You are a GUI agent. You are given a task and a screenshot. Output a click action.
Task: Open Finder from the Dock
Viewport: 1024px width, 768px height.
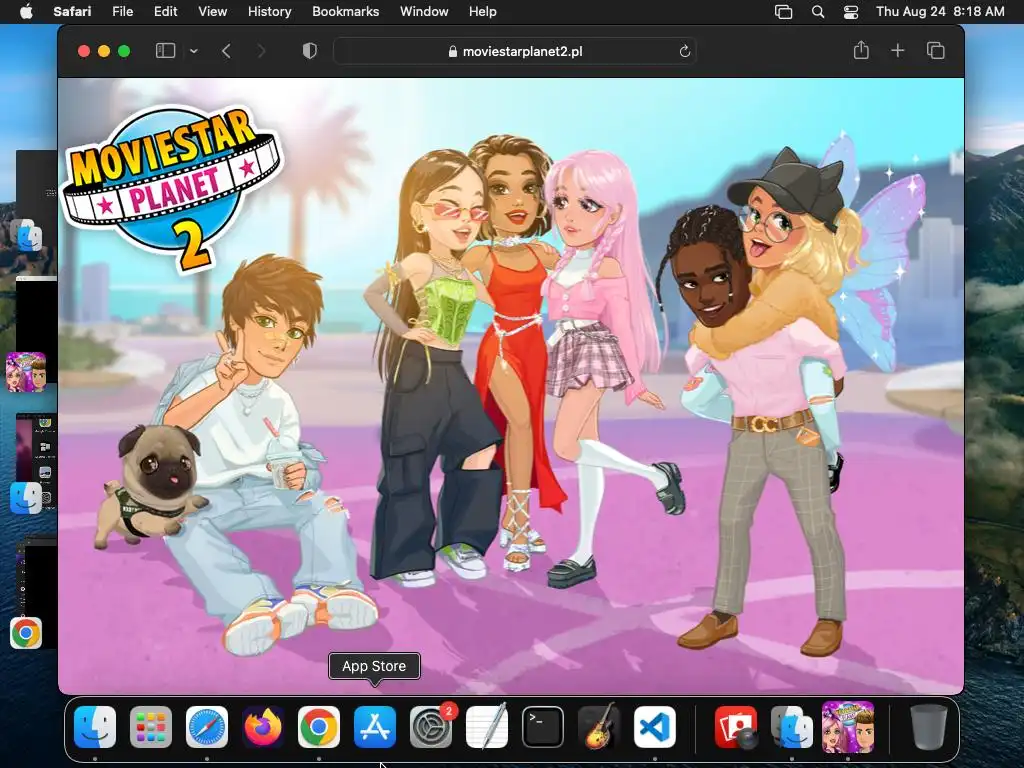pos(95,726)
